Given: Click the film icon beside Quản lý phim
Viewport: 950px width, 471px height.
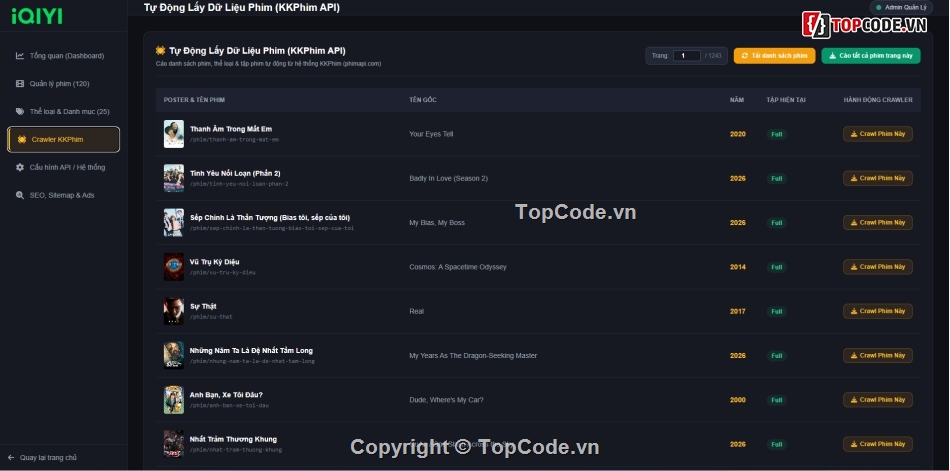Looking at the screenshot, I should click(20, 84).
